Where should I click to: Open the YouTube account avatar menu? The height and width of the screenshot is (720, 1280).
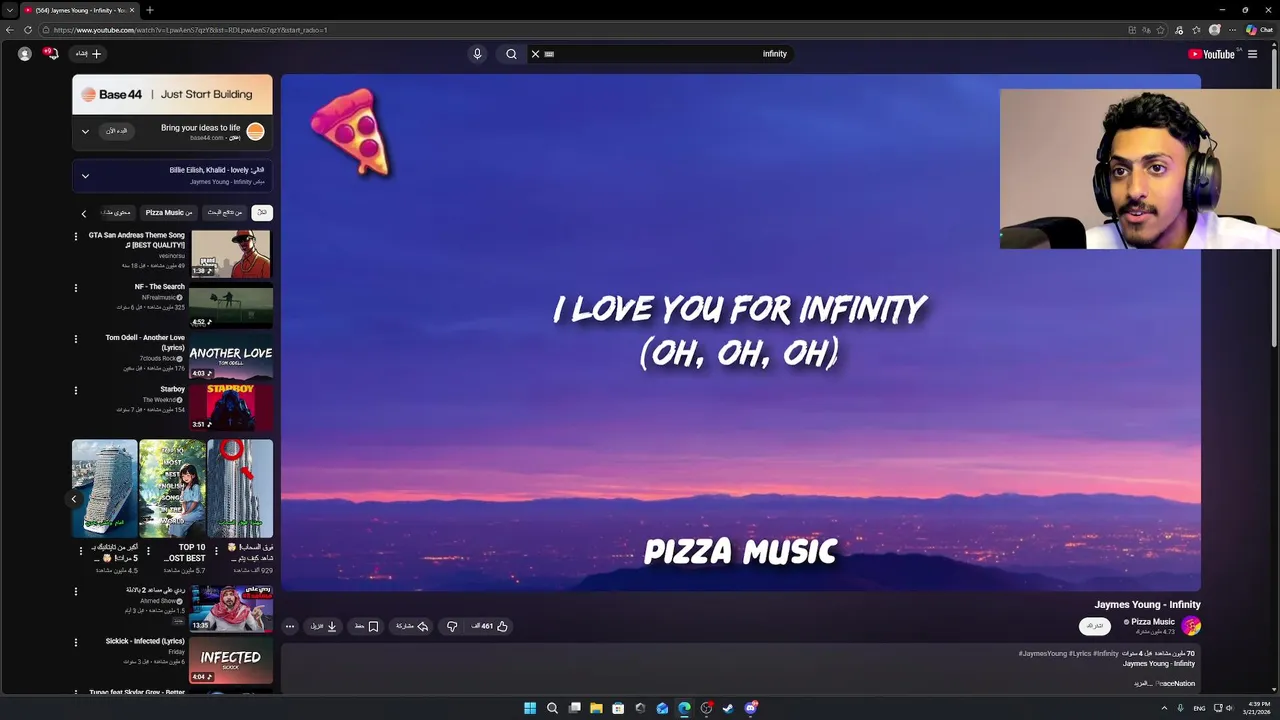pos(25,54)
